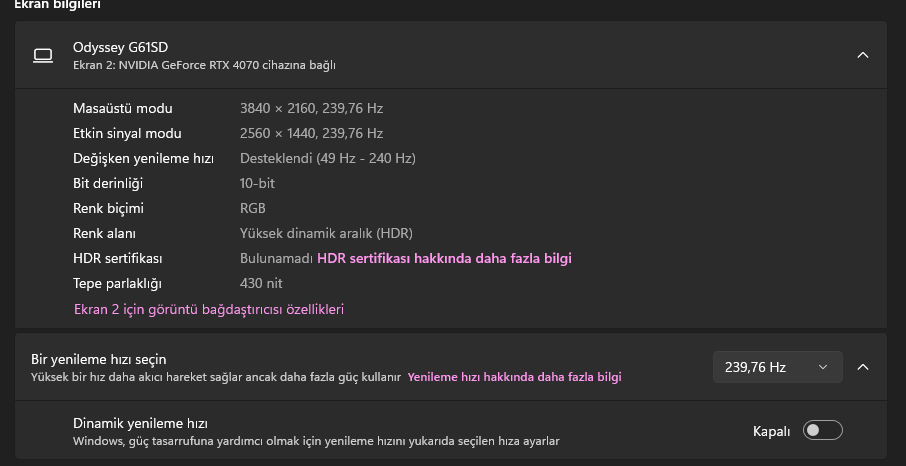Viewport: 906px width, 466px height.
Task: Click the 'Dinamik yenileme hızı' label
Action: coord(140,423)
